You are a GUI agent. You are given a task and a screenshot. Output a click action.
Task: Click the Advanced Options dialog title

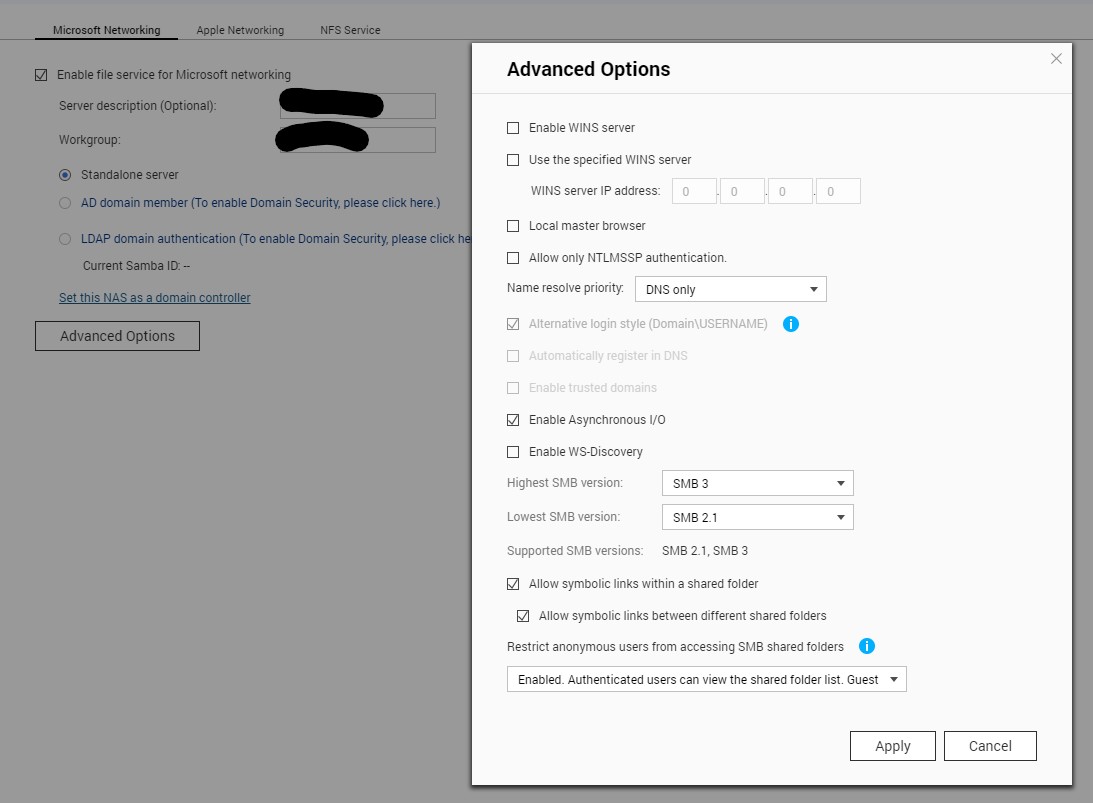[x=588, y=69]
